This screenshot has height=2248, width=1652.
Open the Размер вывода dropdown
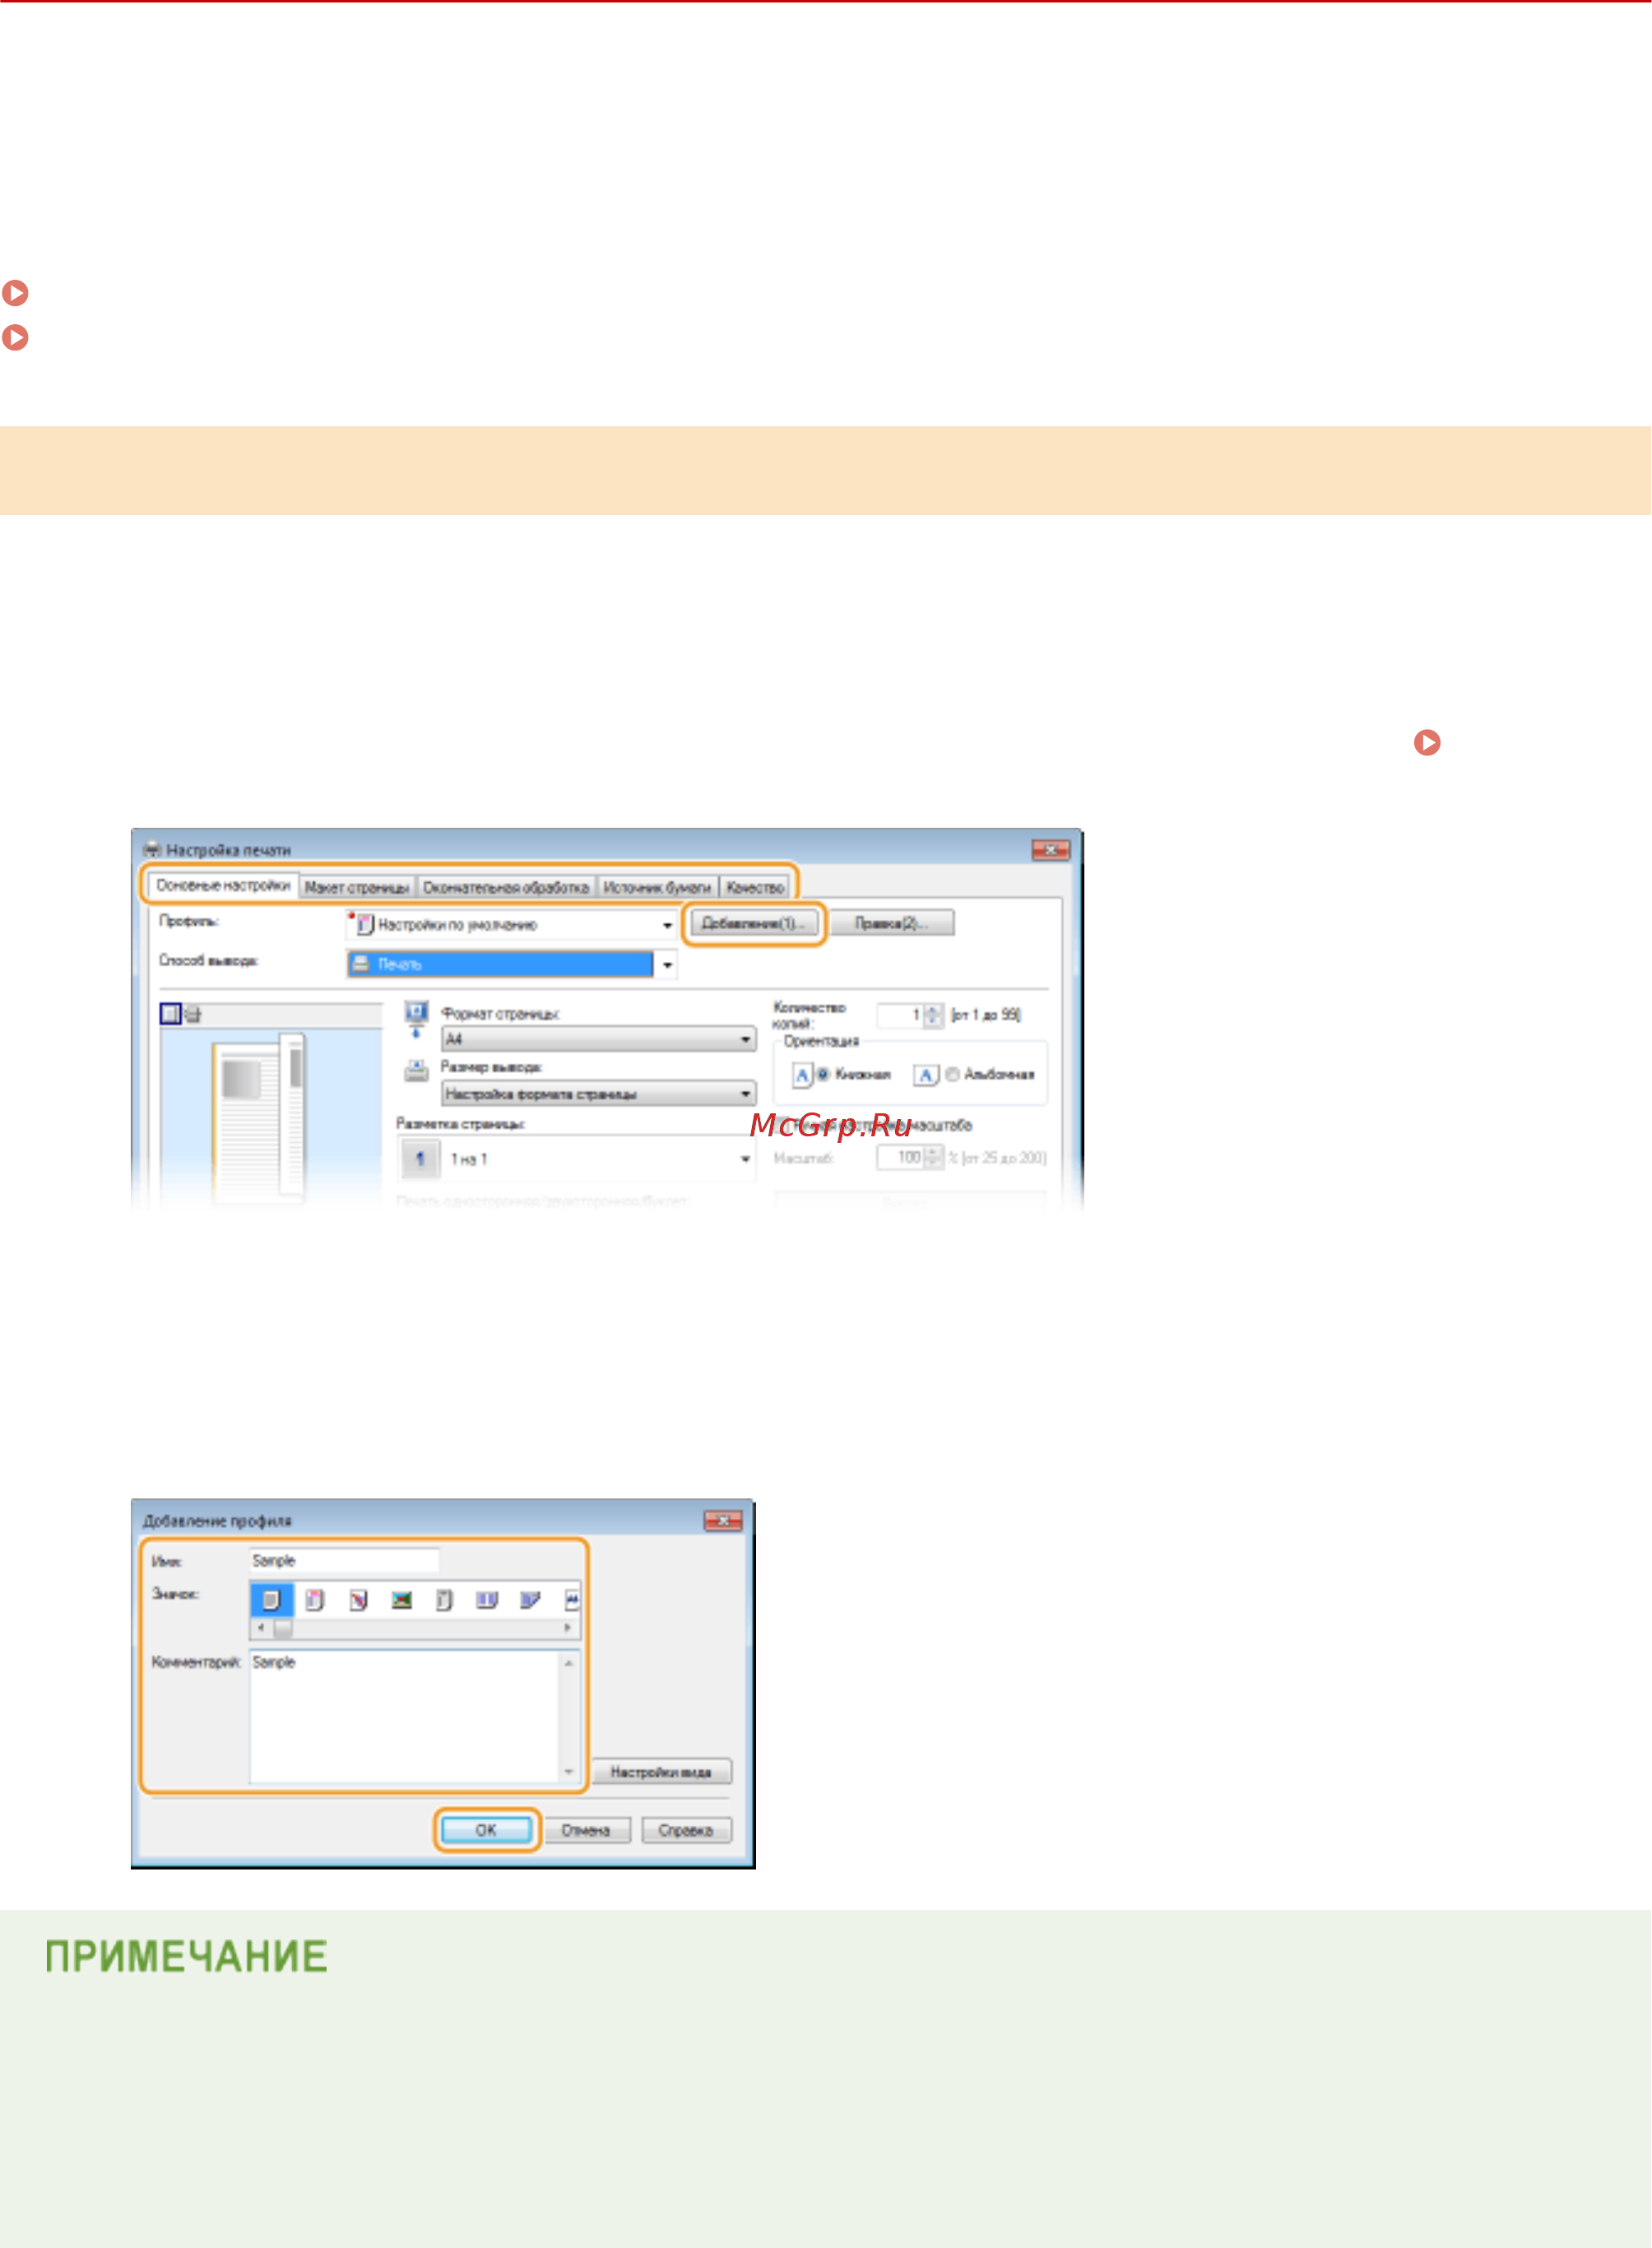(599, 1094)
